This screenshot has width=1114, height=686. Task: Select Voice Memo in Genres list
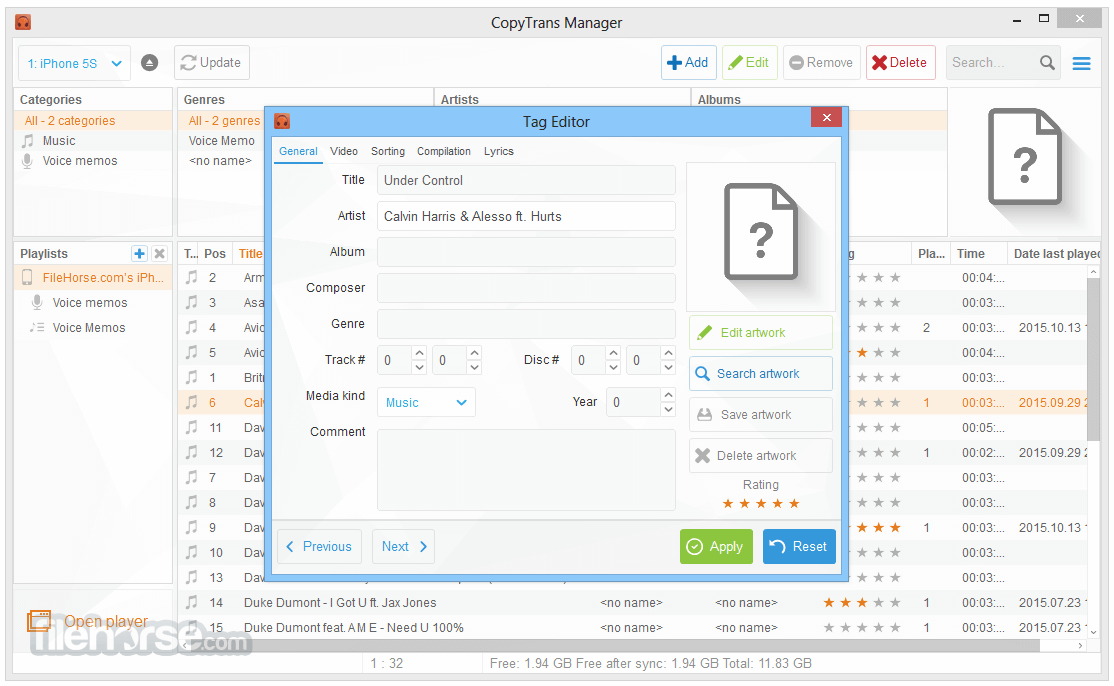(x=222, y=141)
